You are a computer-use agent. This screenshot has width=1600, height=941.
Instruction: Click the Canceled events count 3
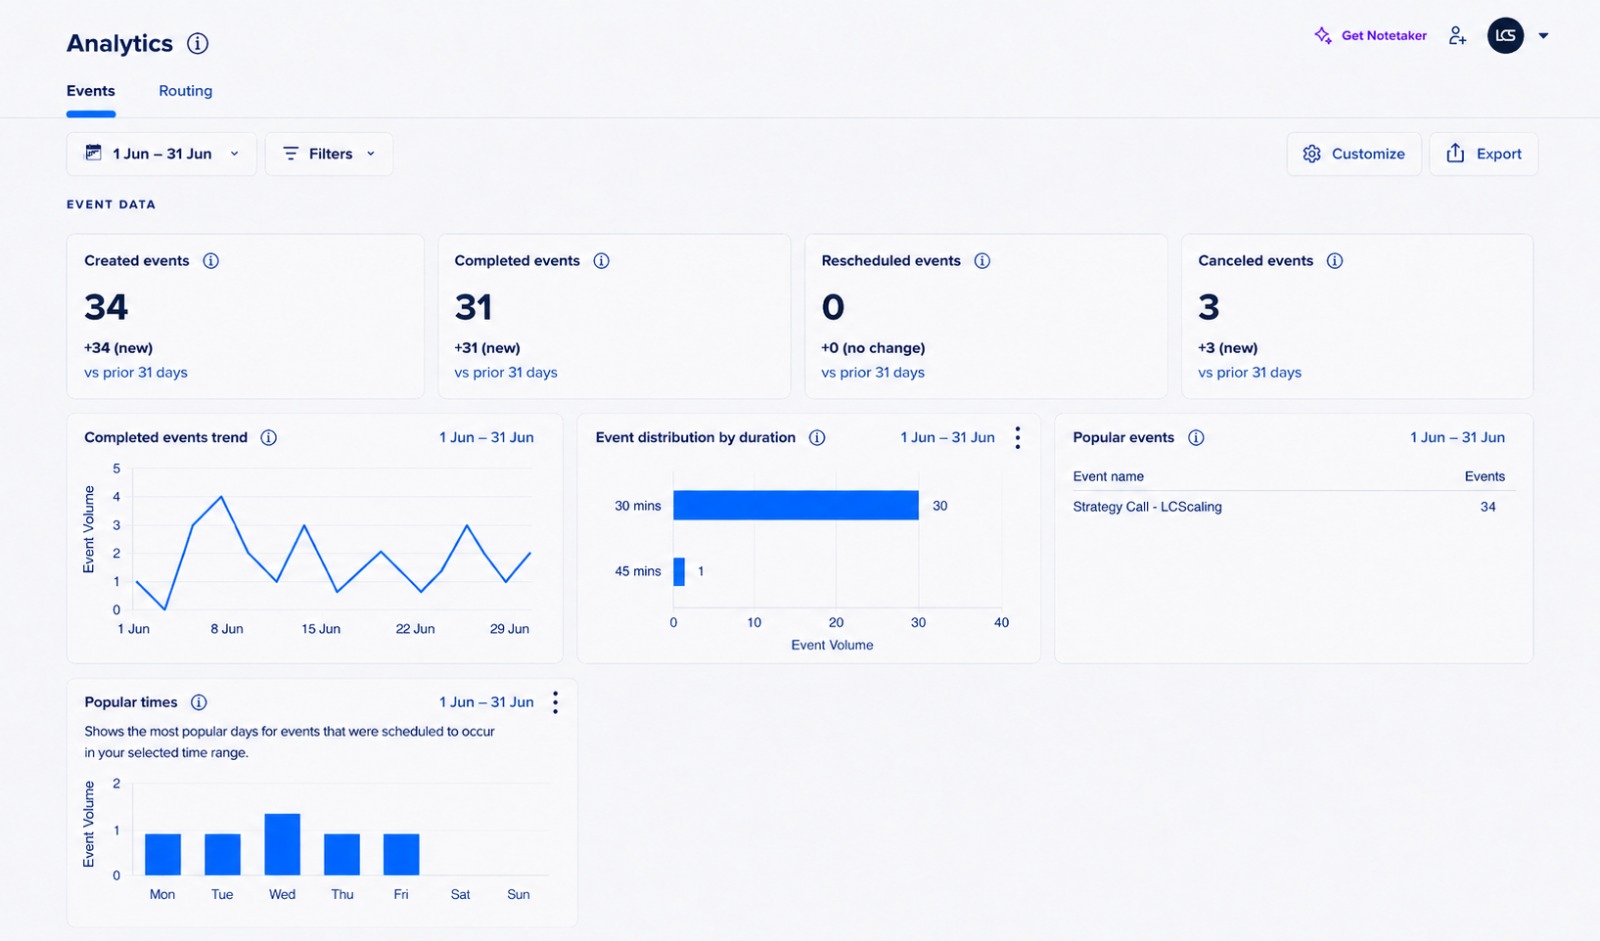1209,307
